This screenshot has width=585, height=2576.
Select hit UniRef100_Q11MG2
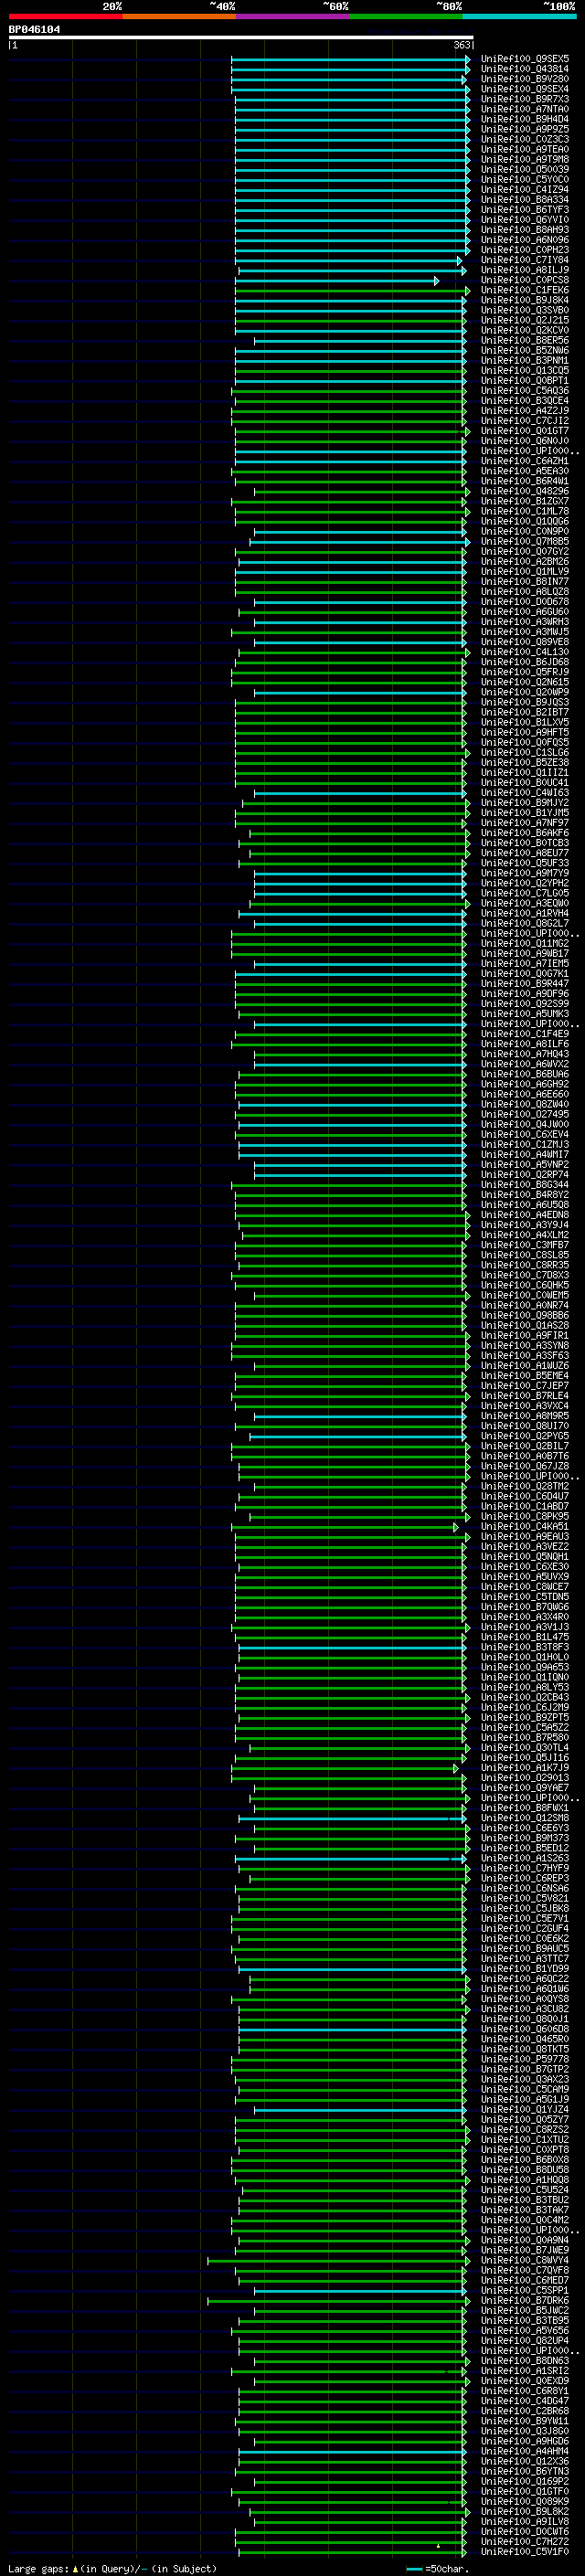pos(524,943)
